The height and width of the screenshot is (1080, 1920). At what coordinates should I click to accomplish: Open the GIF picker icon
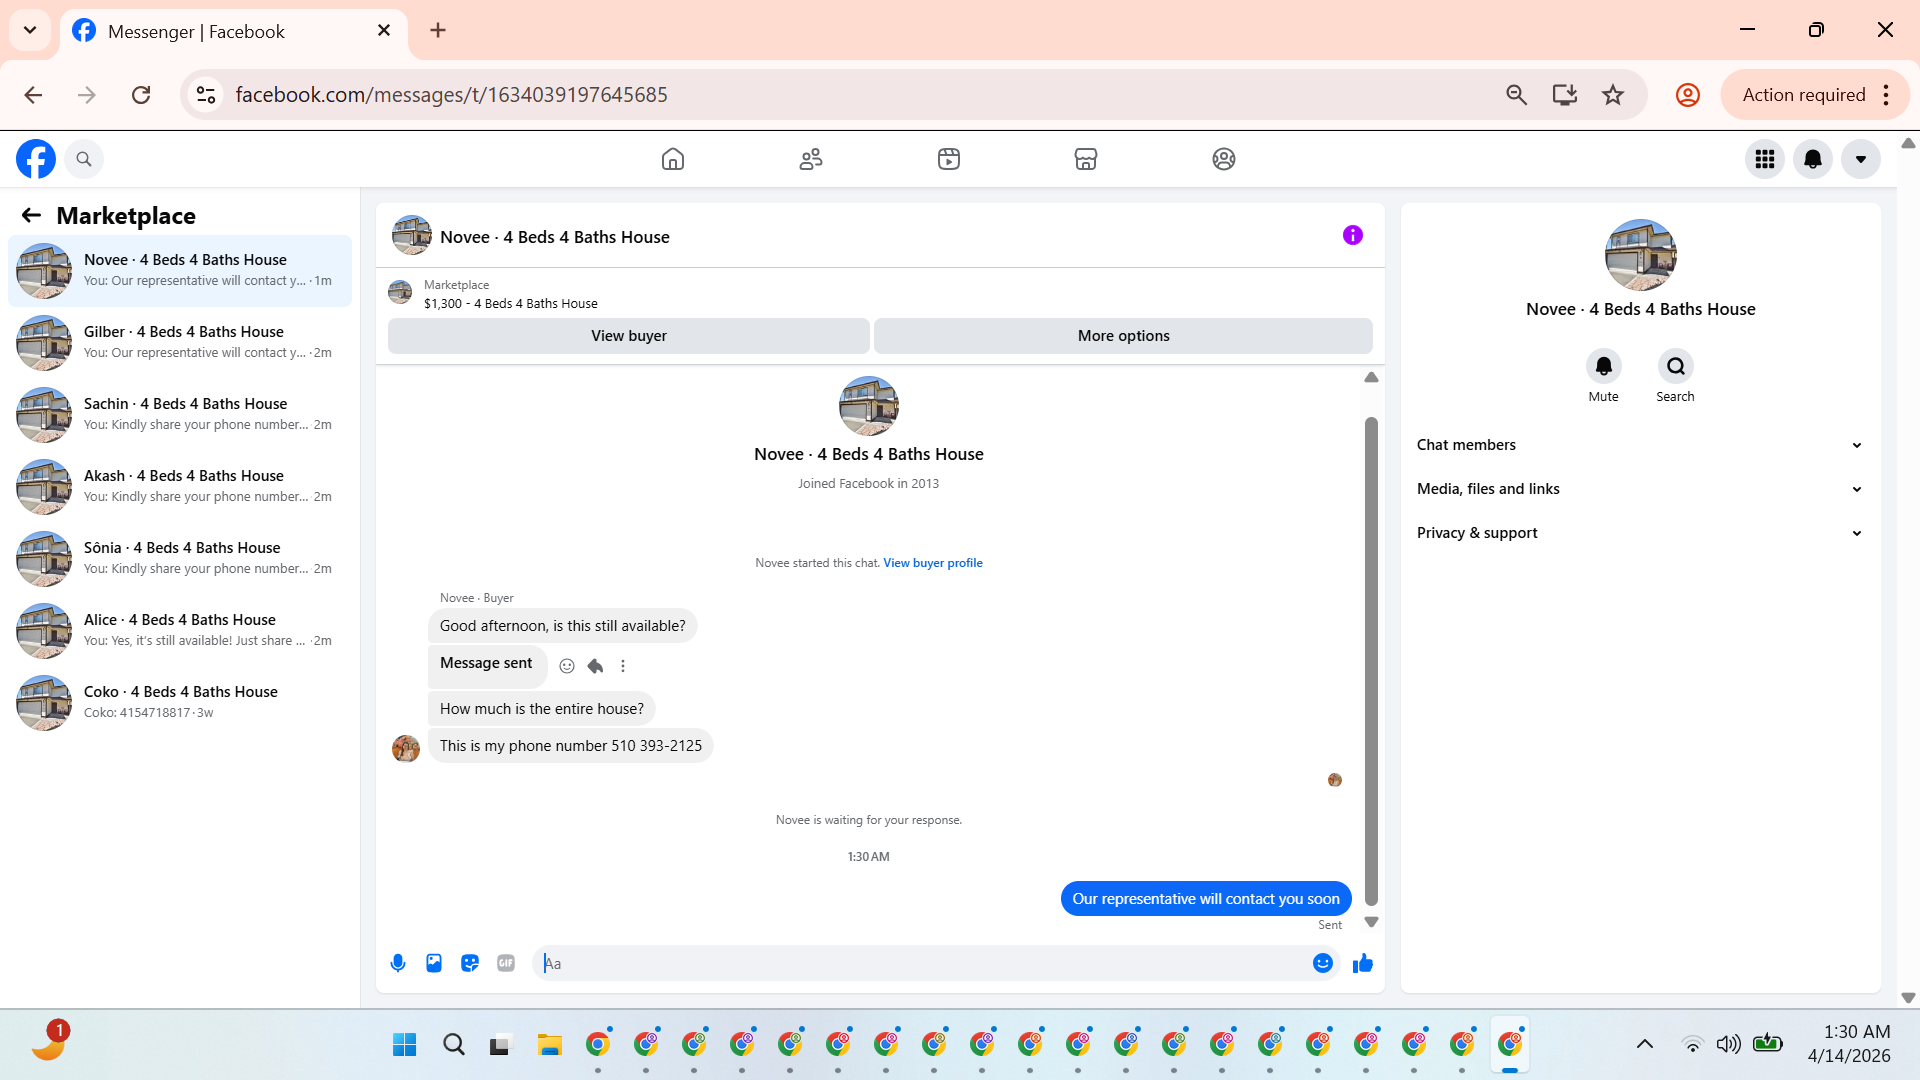pos(506,963)
